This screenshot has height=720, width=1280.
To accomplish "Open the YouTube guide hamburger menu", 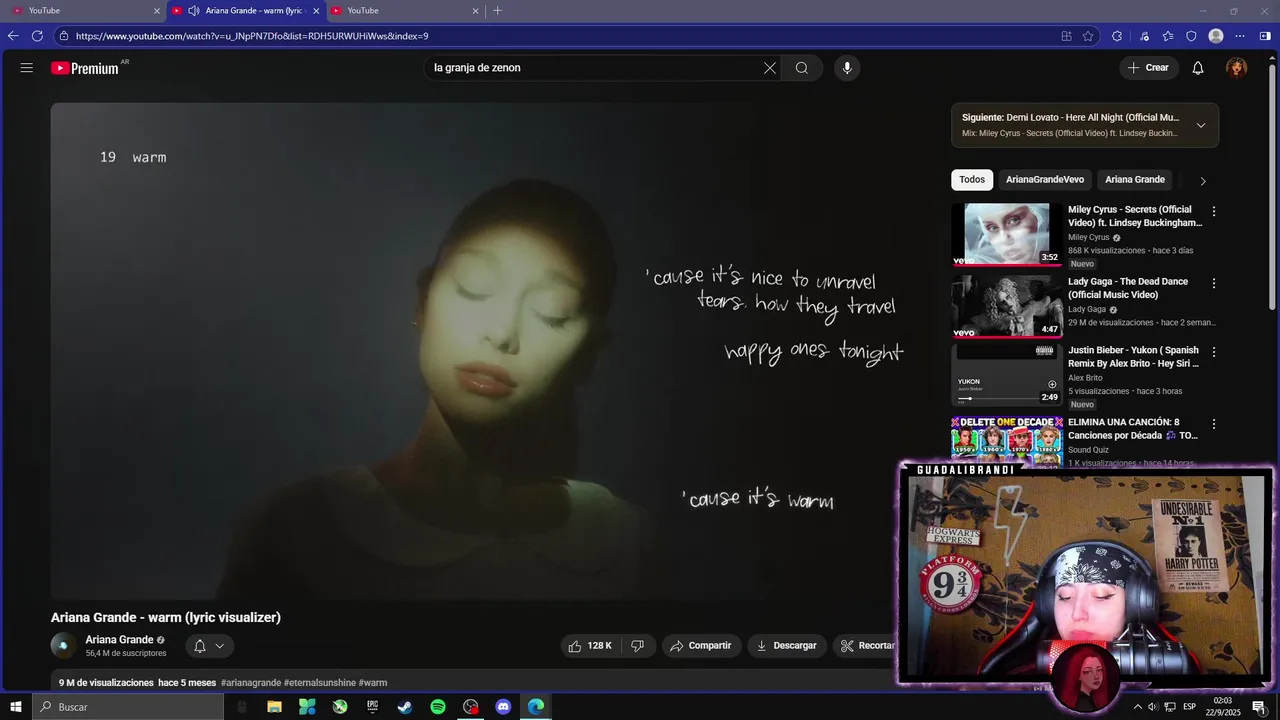I will click(x=27, y=68).
